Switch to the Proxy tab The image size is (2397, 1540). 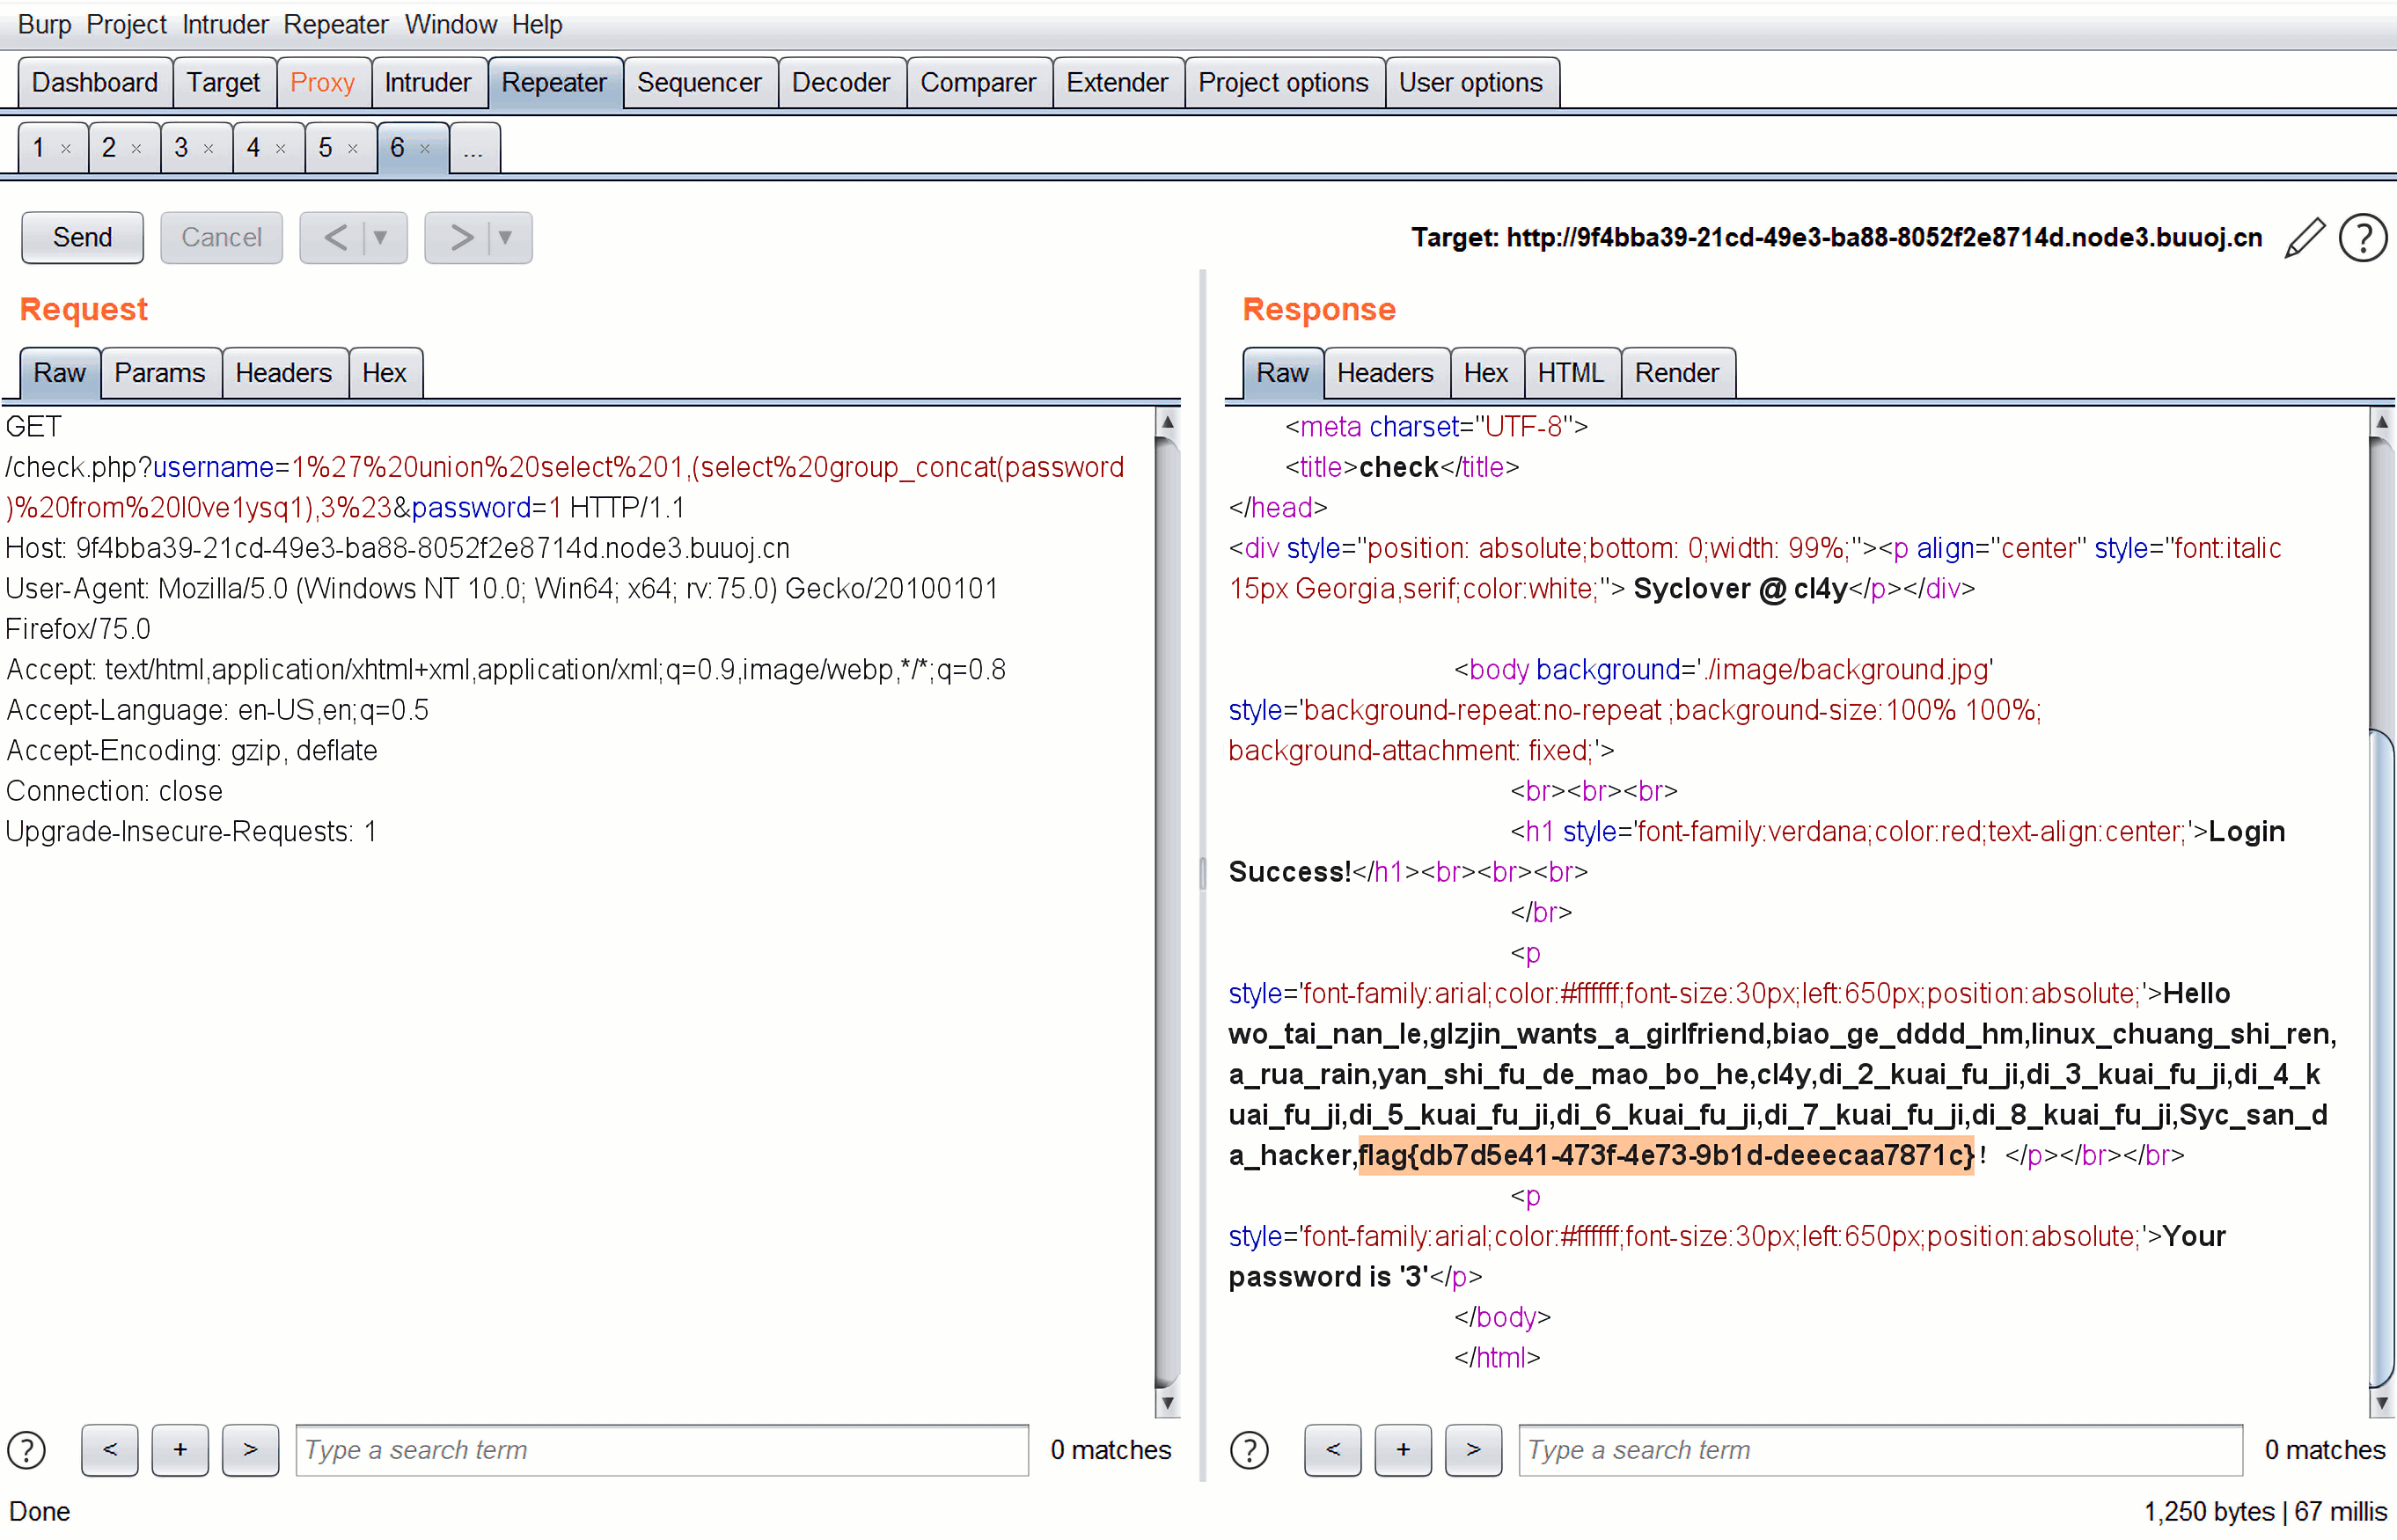pos(323,82)
